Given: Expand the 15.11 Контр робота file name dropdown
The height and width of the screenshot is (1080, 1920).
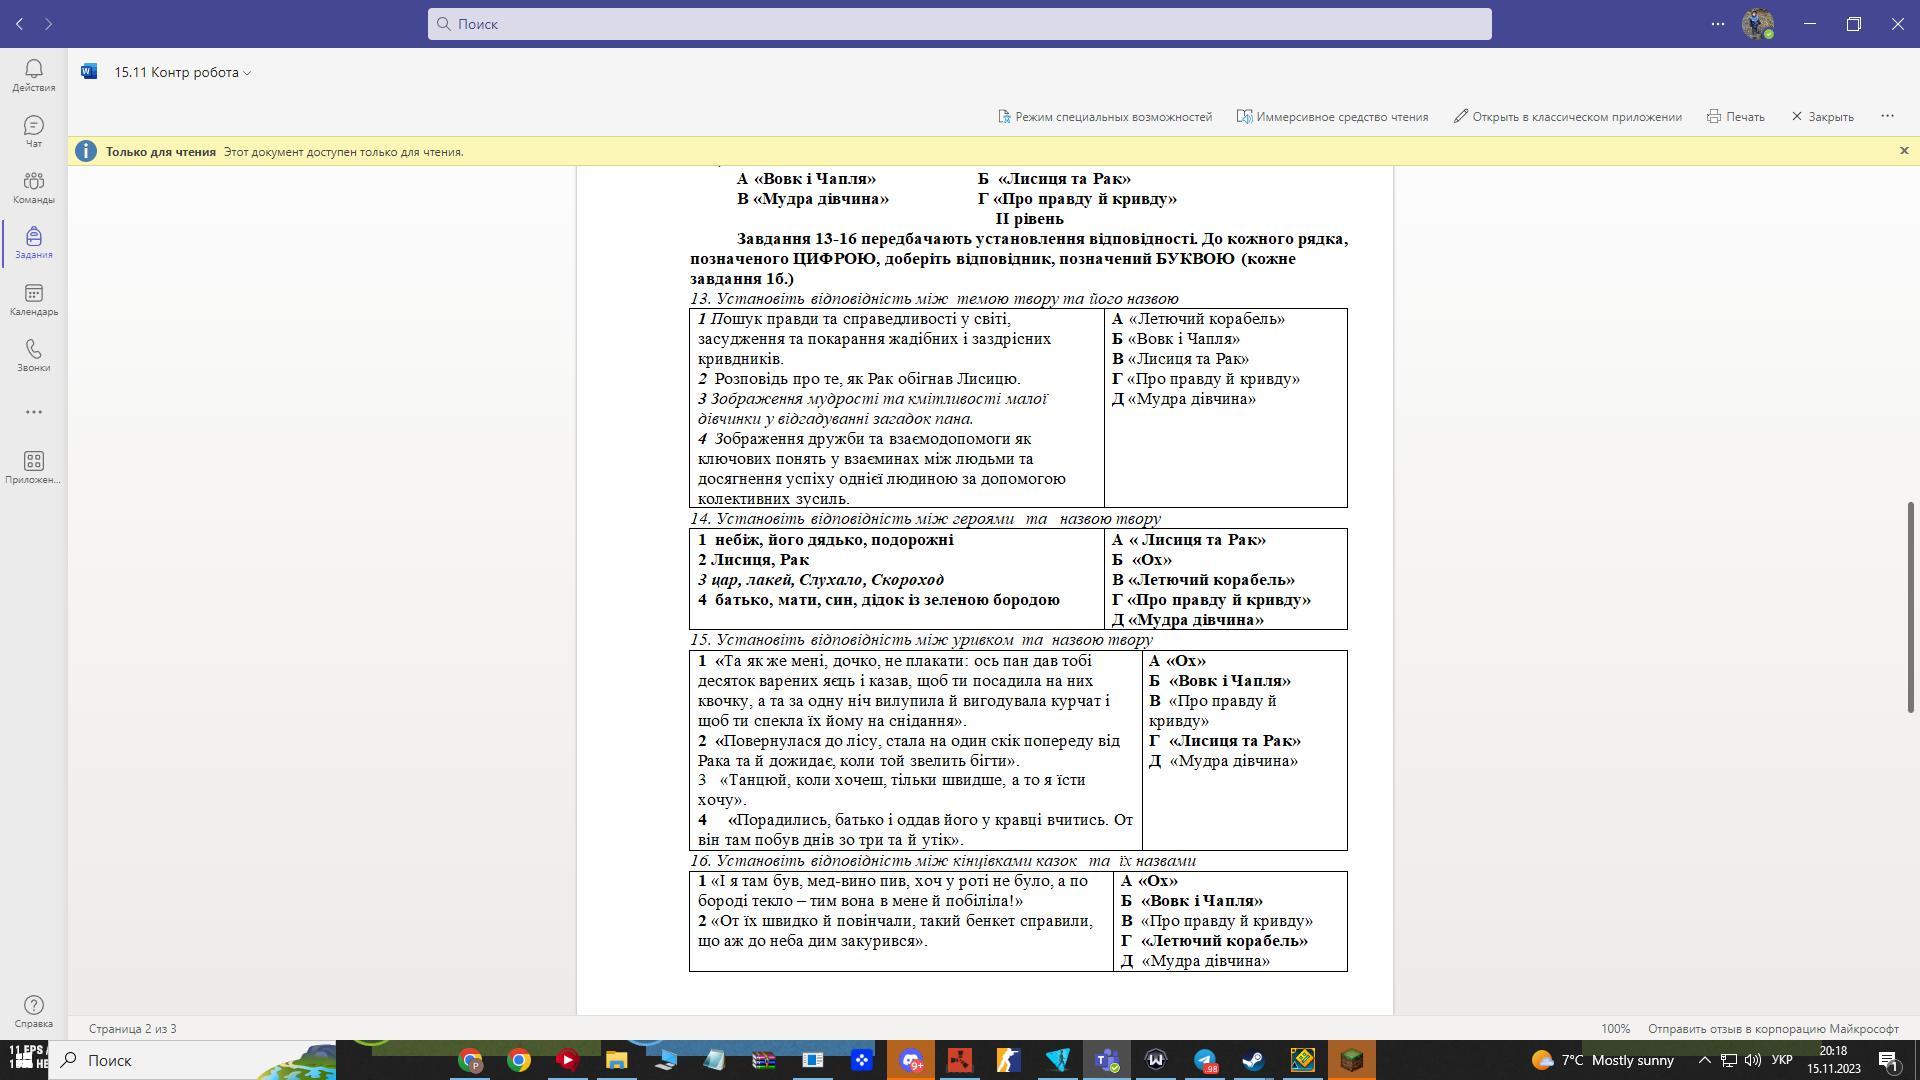Looking at the screenshot, I should click(182, 72).
